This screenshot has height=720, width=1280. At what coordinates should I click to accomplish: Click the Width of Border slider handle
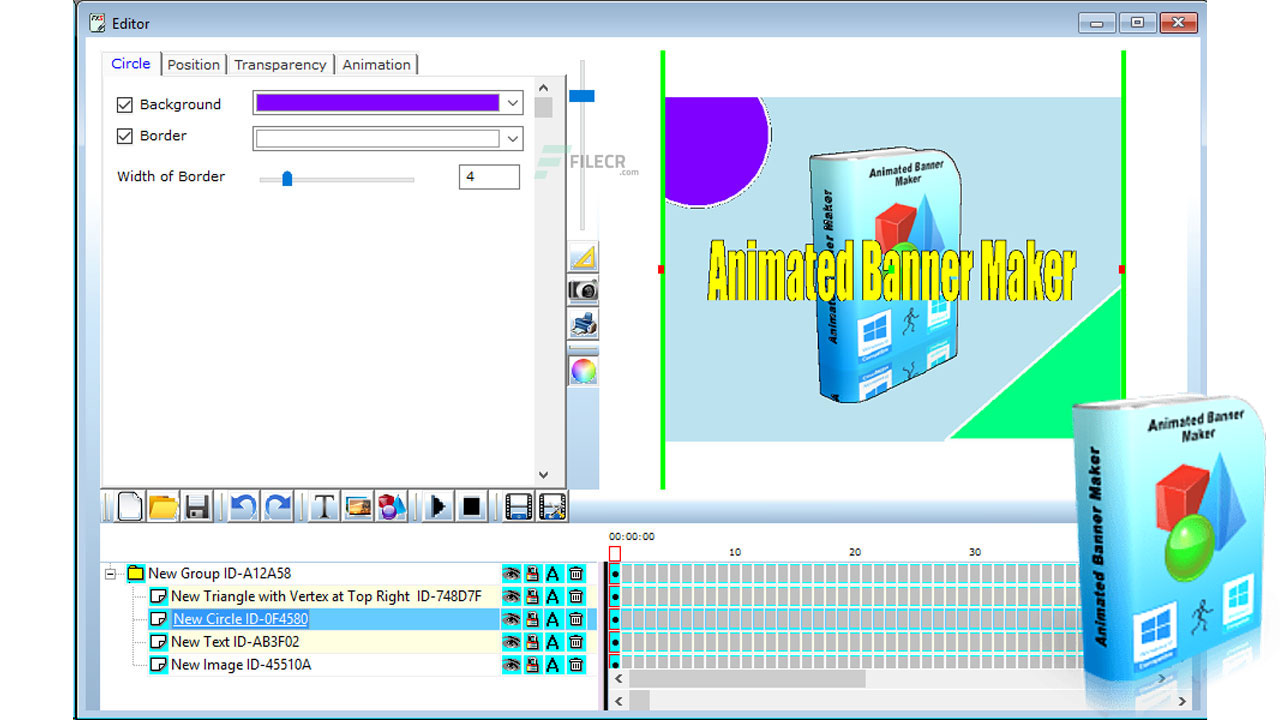pos(287,179)
